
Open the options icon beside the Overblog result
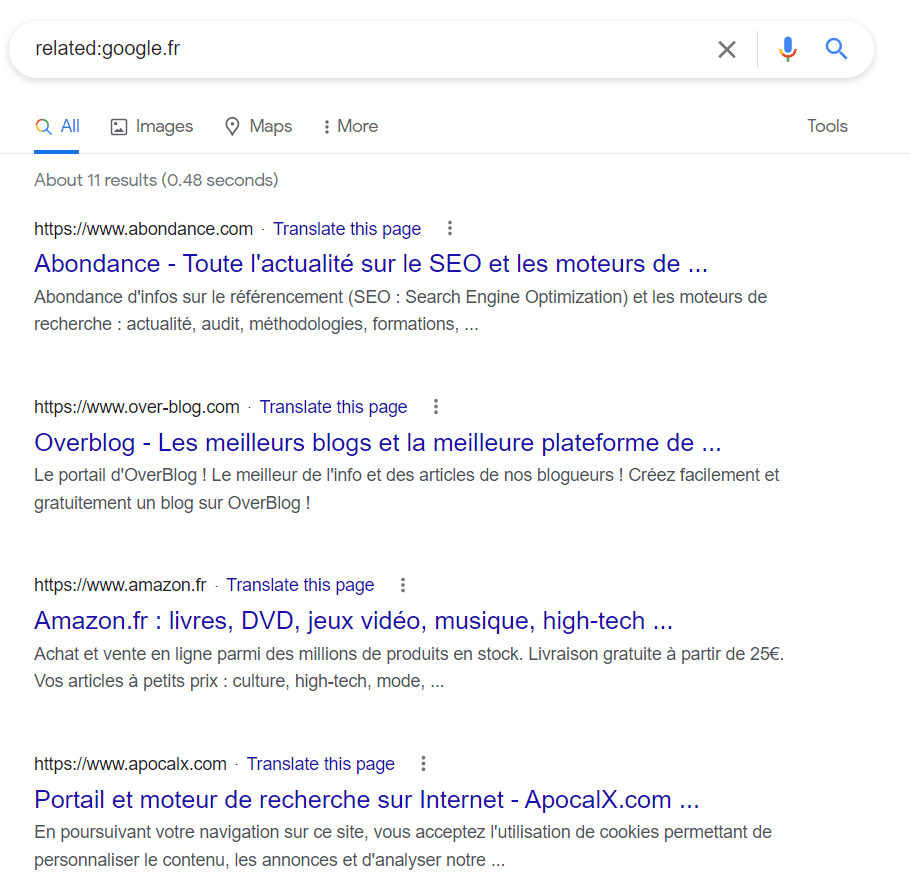(436, 406)
